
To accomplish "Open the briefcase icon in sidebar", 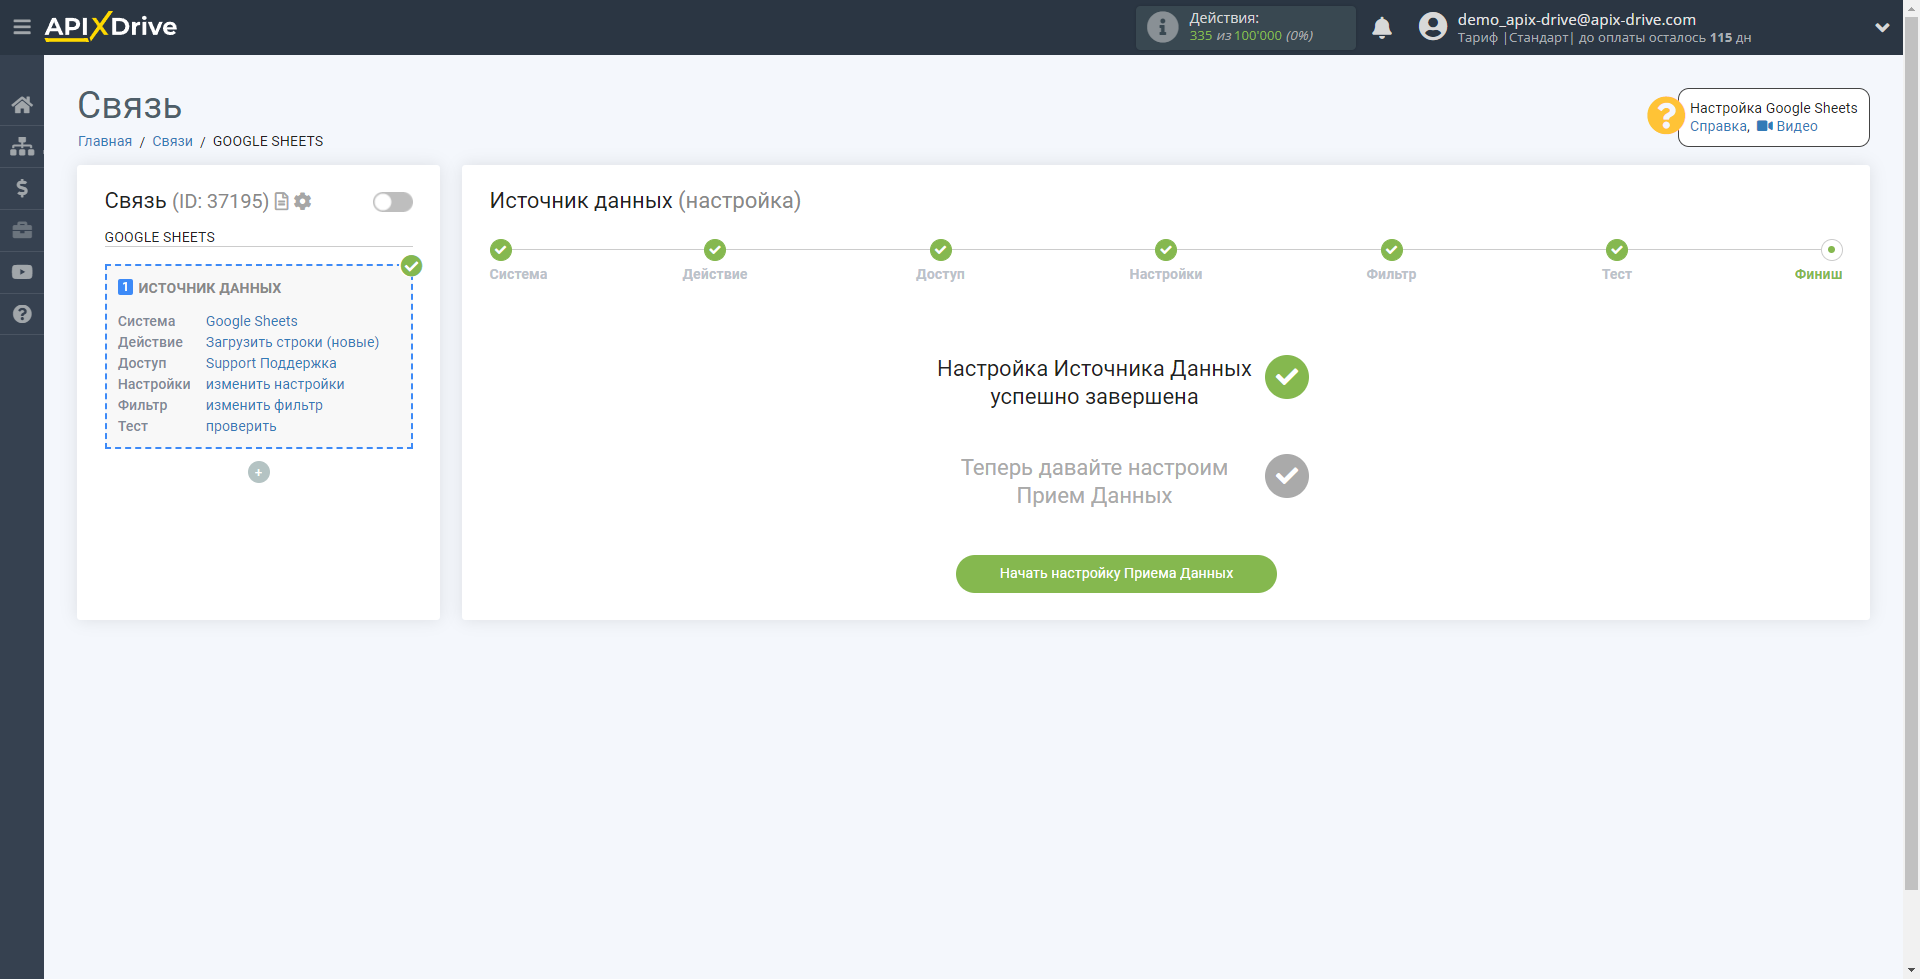I will pyautogui.click(x=22, y=230).
